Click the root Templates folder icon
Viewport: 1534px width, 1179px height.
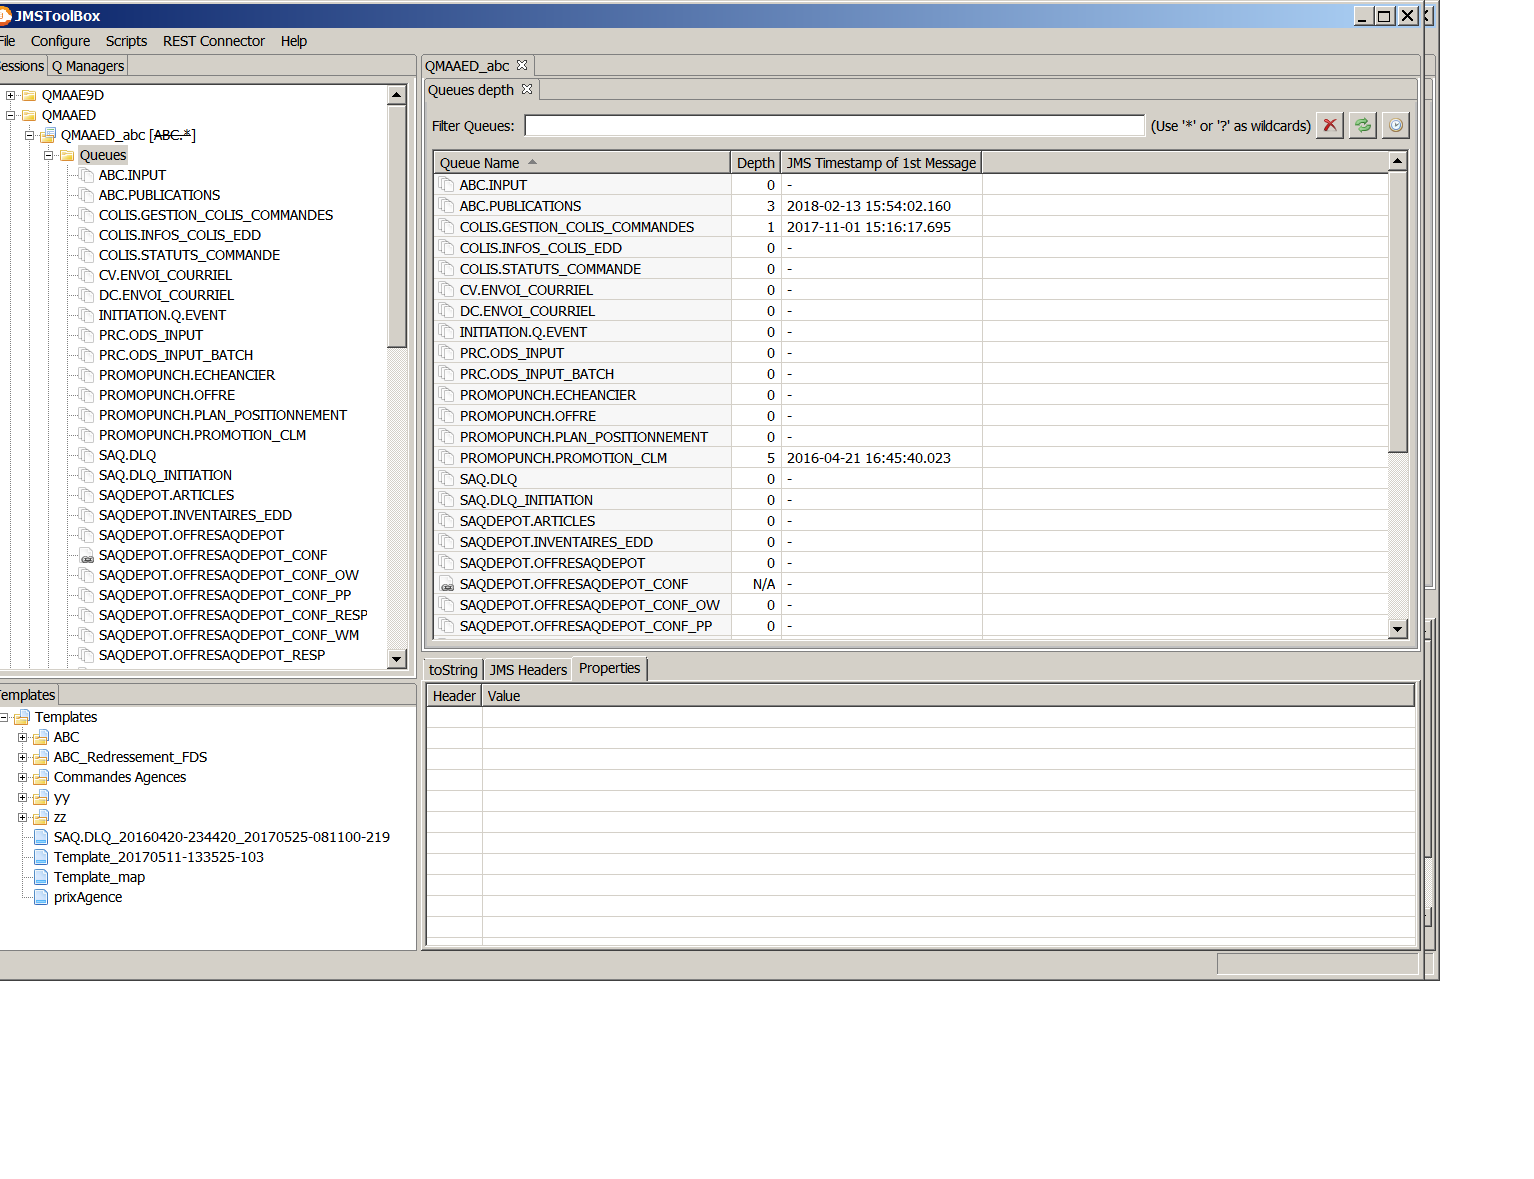(x=22, y=717)
